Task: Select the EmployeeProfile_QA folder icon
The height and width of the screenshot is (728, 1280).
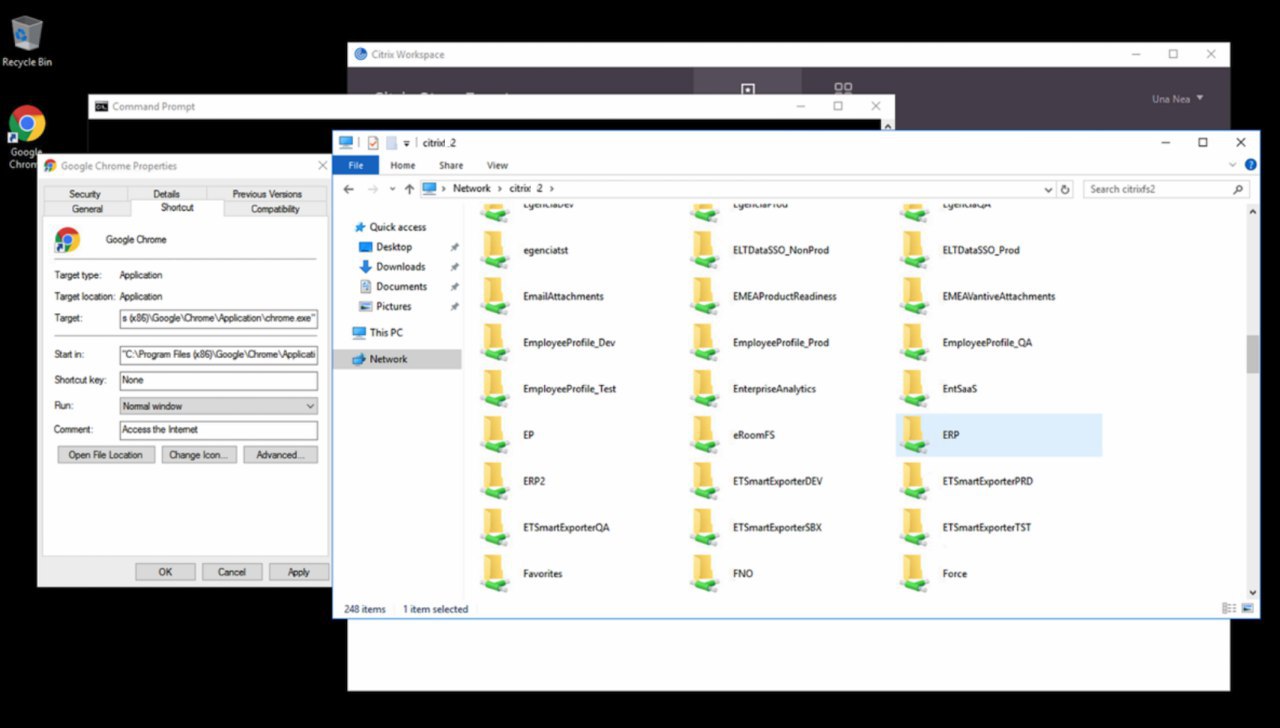Action: pyautogui.click(x=914, y=342)
